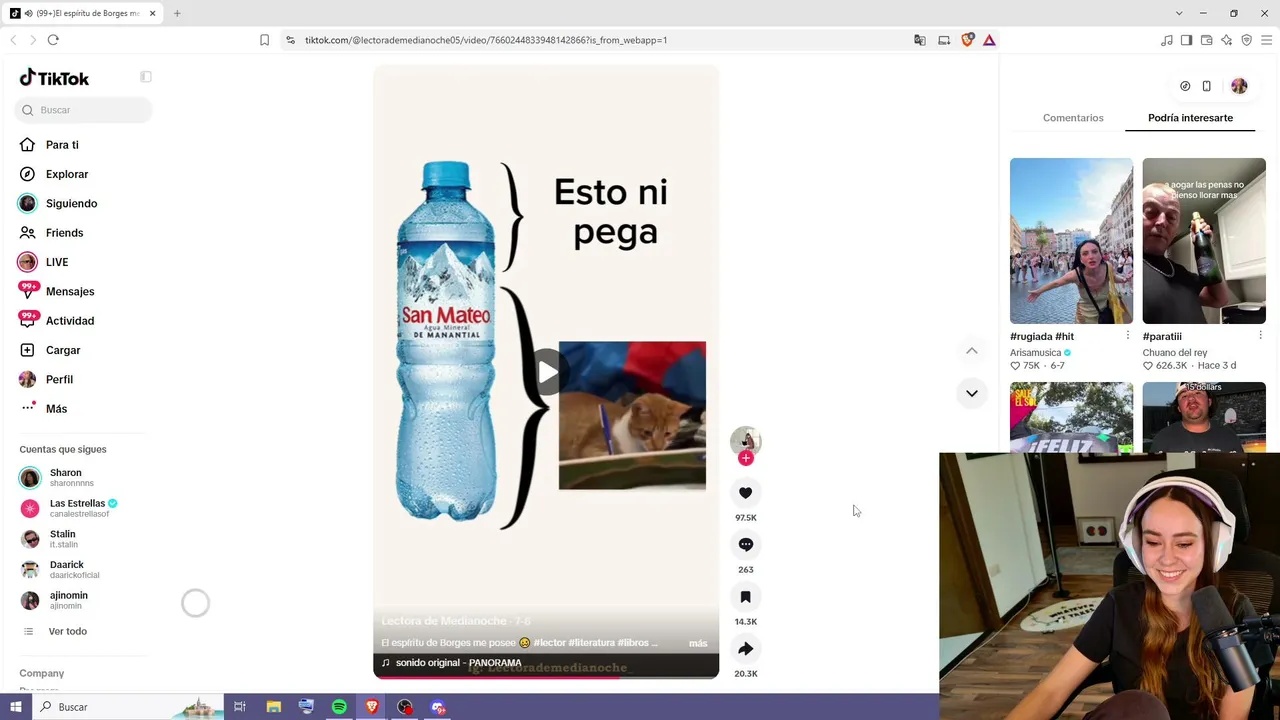
Task: Open the Cargar upload page
Action: (x=63, y=350)
